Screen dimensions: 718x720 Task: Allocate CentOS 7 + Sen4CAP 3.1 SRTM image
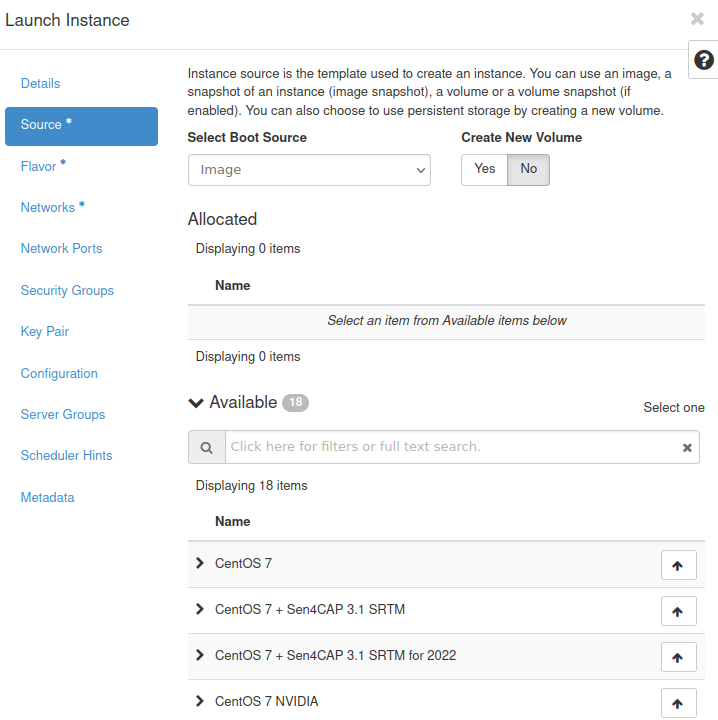tap(678, 611)
